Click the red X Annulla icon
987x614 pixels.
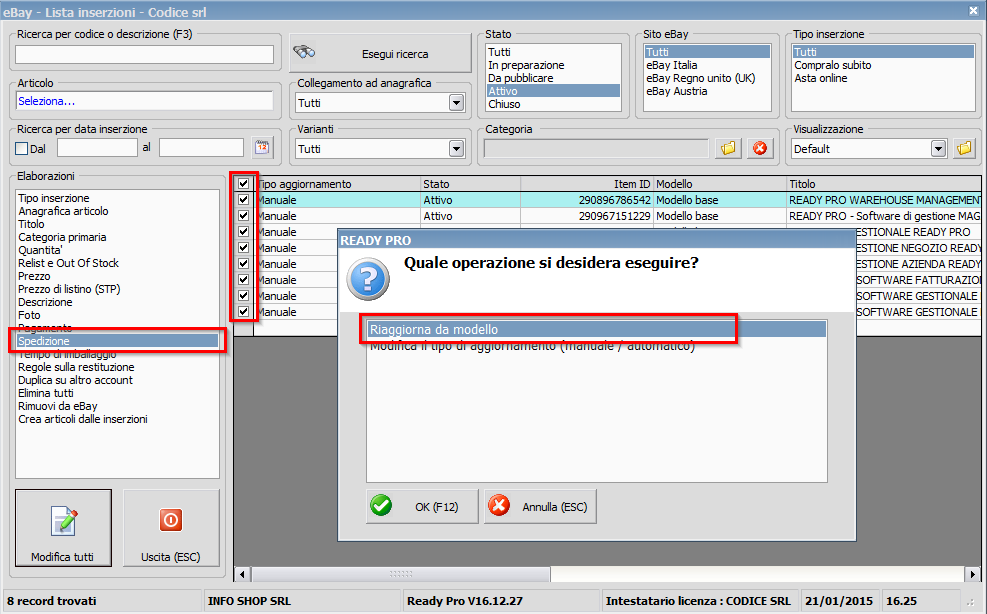(499, 505)
